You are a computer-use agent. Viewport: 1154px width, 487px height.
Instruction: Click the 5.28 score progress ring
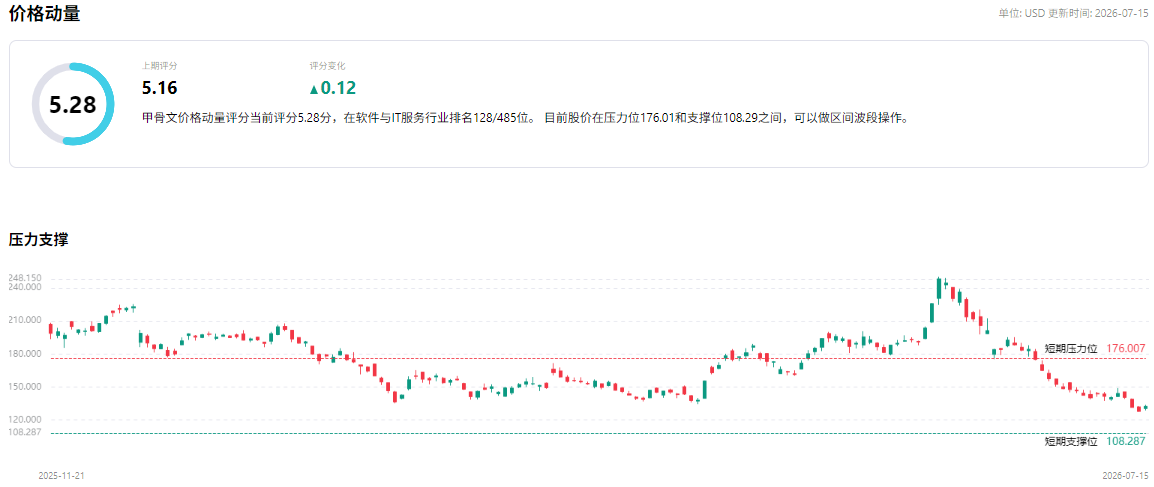(x=73, y=104)
